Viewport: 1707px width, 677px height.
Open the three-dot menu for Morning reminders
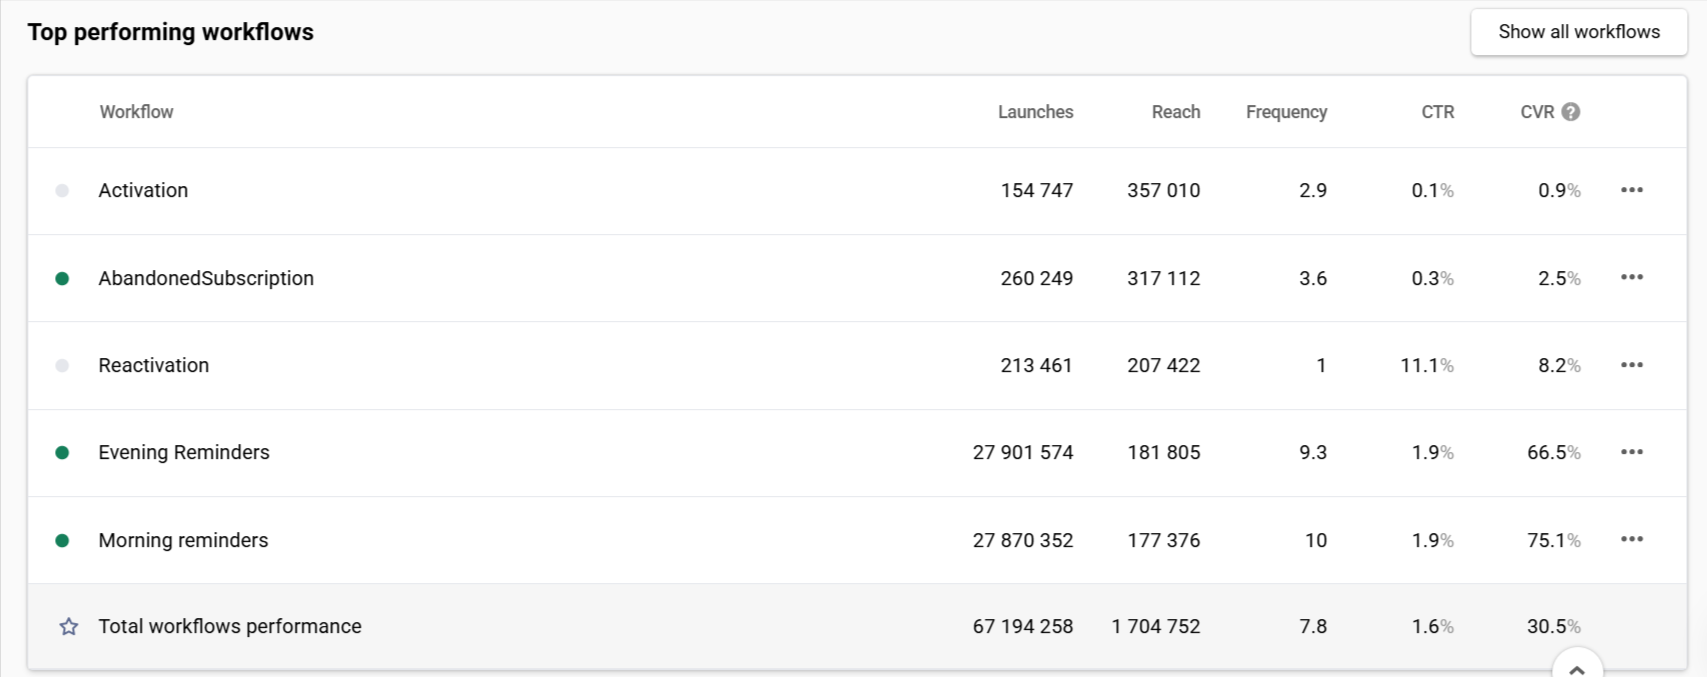(x=1632, y=539)
